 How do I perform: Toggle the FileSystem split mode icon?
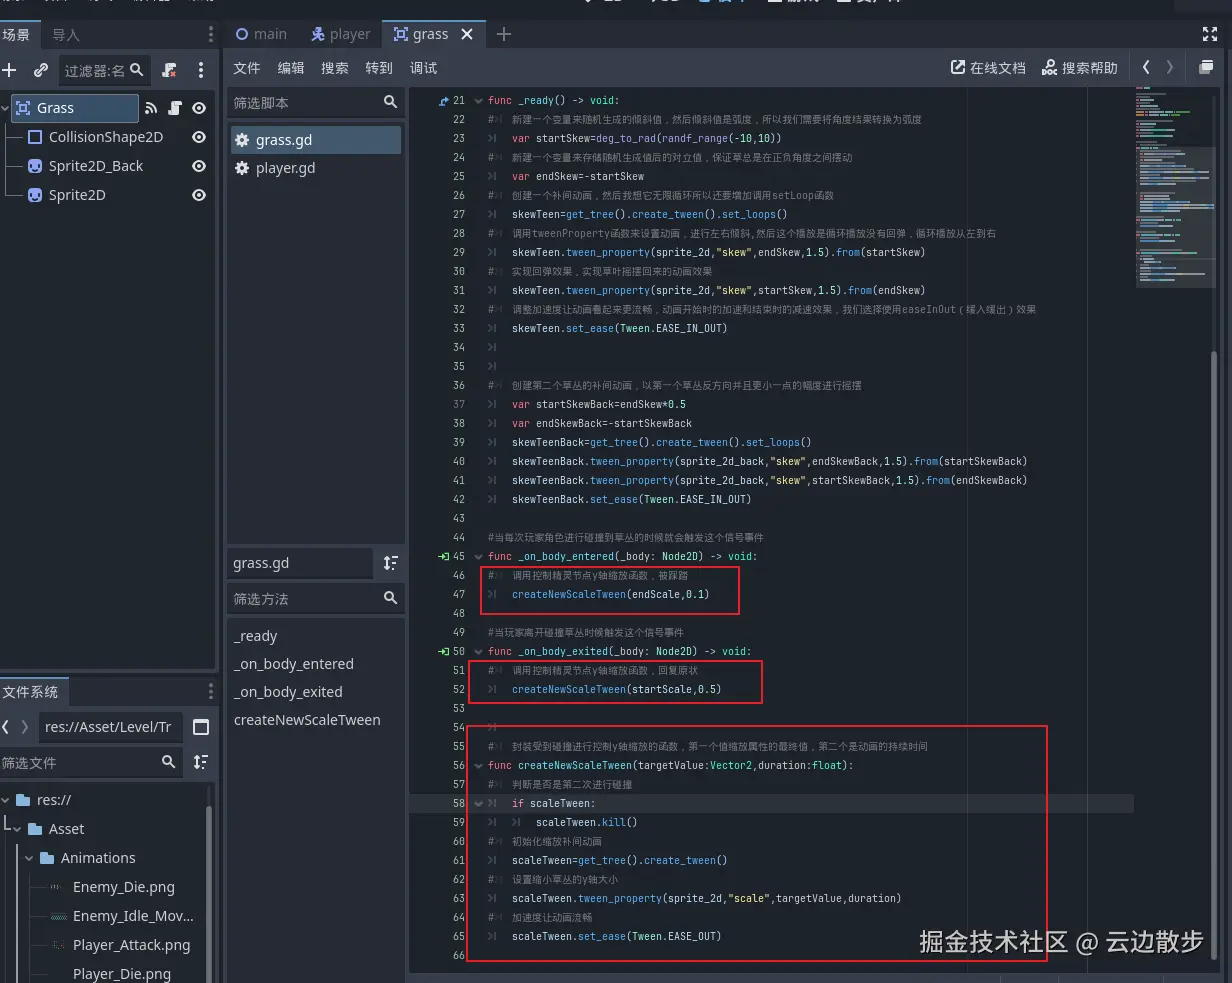(x=200, y=727)
